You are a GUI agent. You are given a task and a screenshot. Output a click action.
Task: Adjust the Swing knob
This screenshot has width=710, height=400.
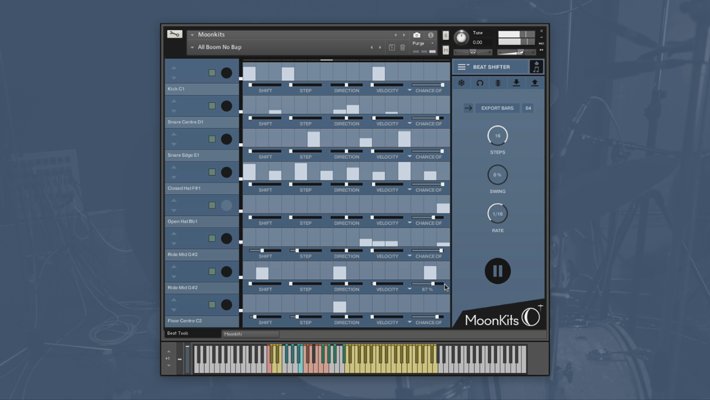pos(497,174)
